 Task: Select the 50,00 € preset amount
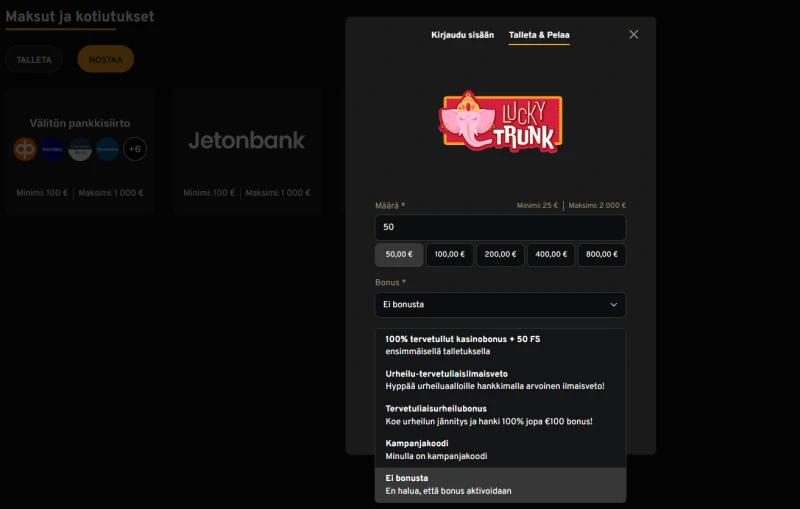(399, 255)
